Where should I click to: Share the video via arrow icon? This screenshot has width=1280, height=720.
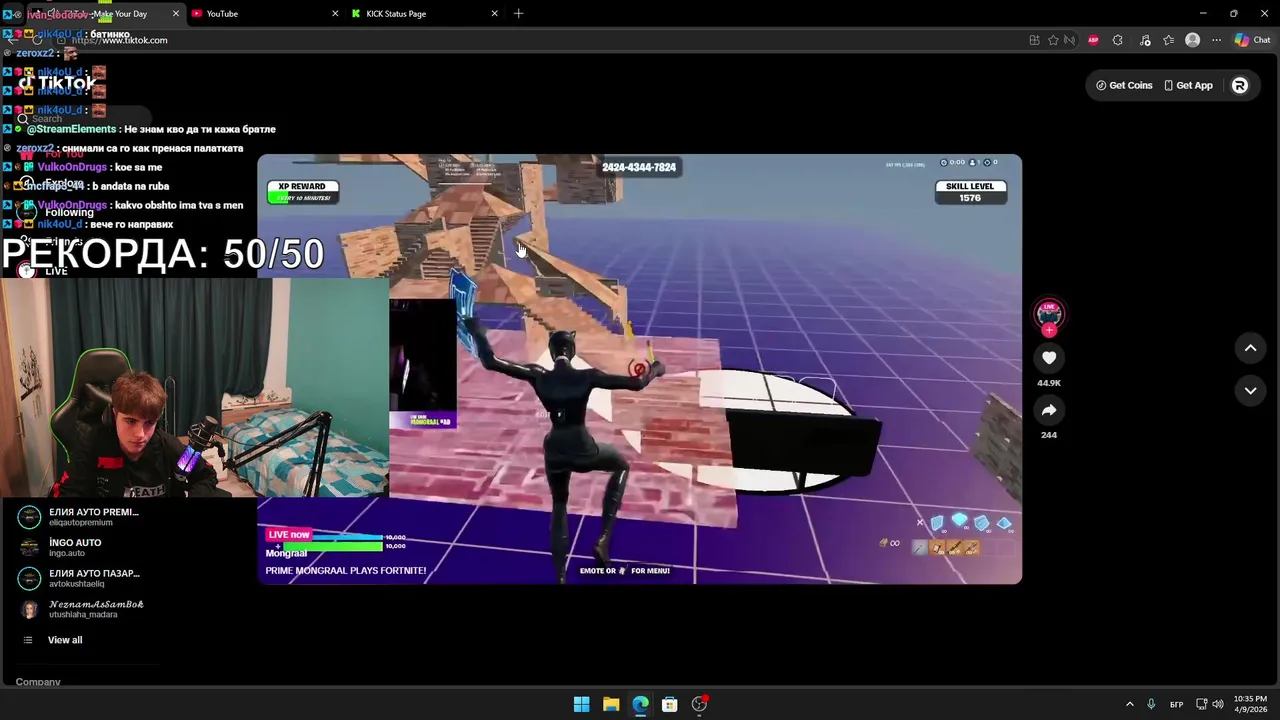tap(1049, 410)
